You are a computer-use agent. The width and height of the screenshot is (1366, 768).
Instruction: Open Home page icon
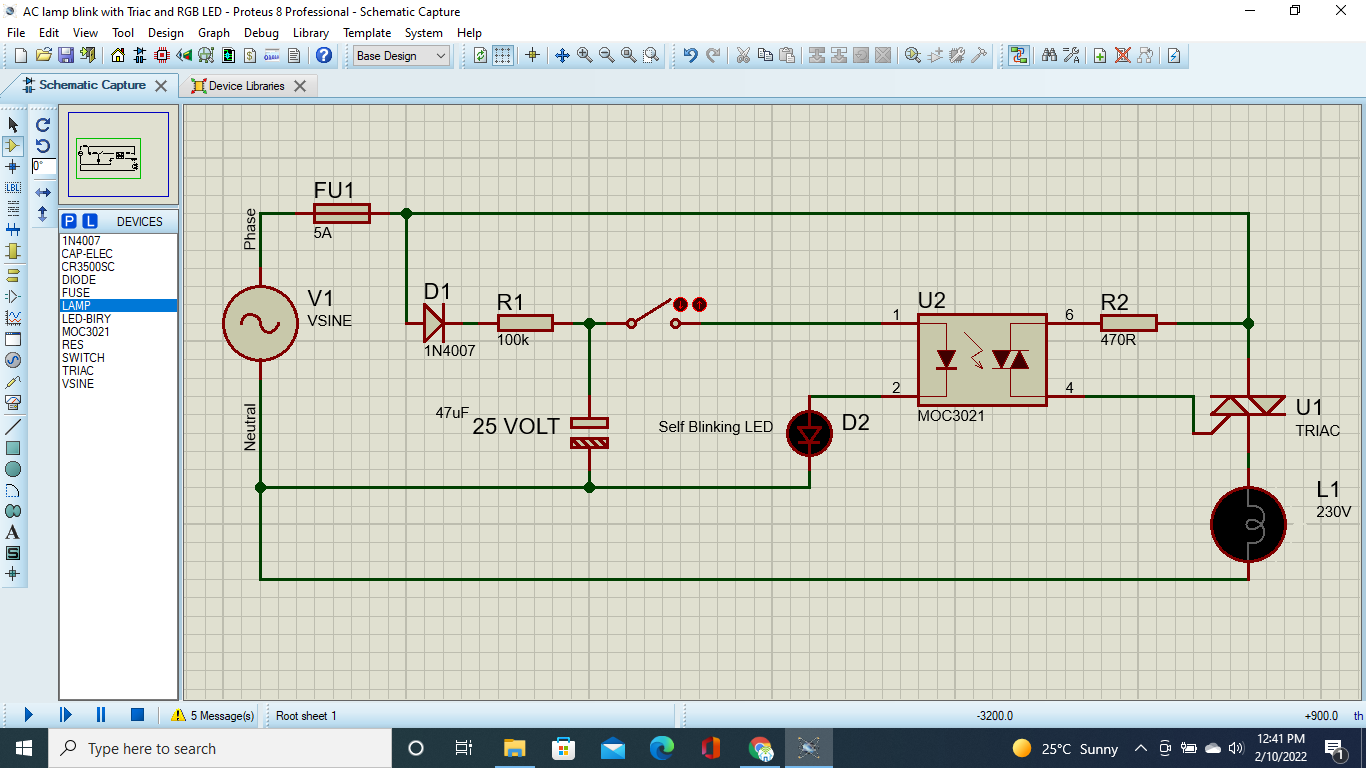118,55
